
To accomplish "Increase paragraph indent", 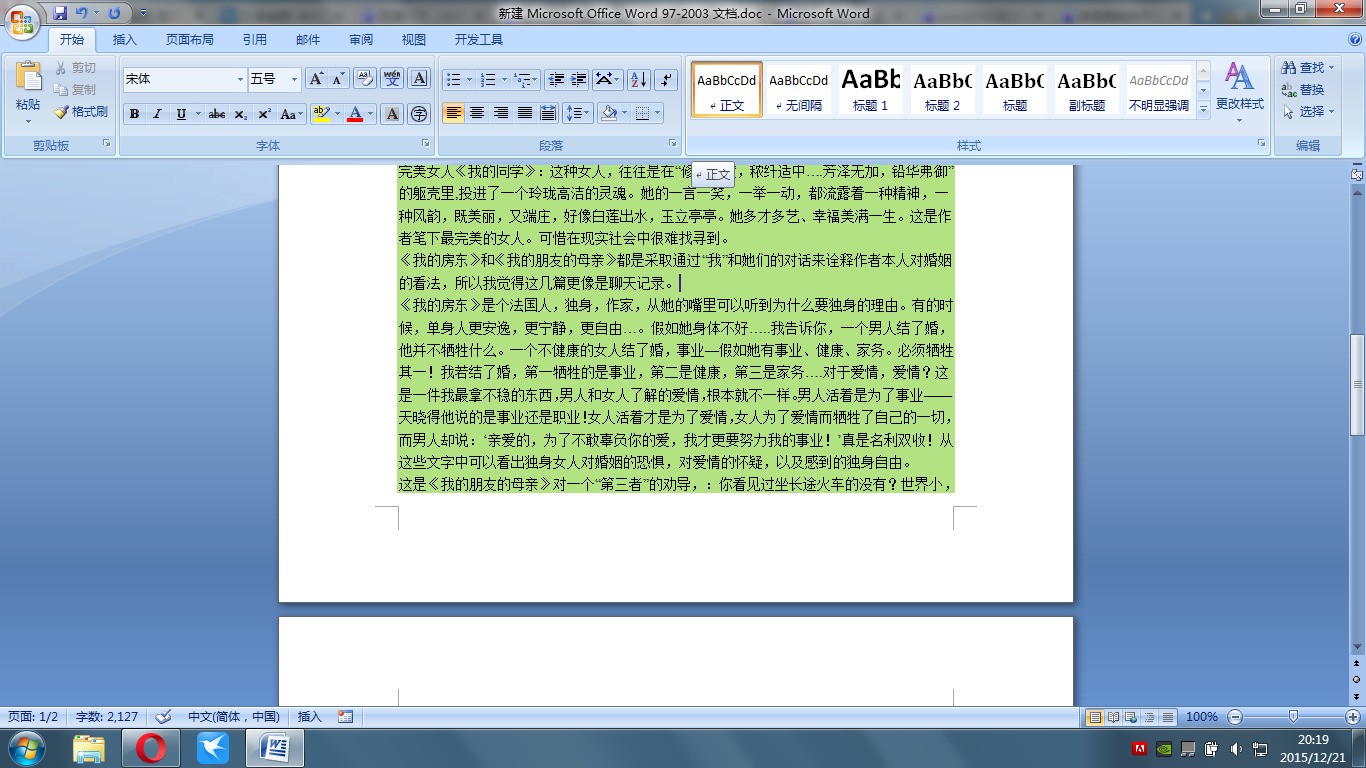I will pyautogui.click(x=579, y=79).
